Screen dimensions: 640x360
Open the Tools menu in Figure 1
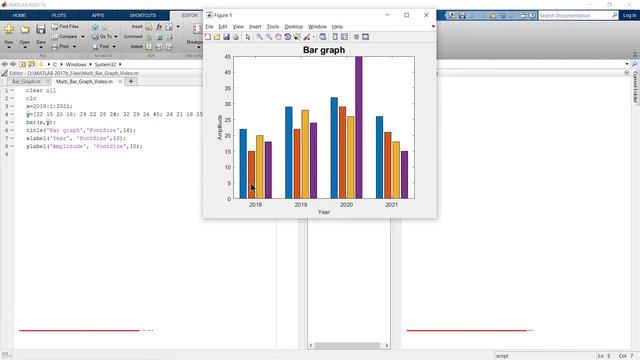pyautogui.click(x=273, y=27)
